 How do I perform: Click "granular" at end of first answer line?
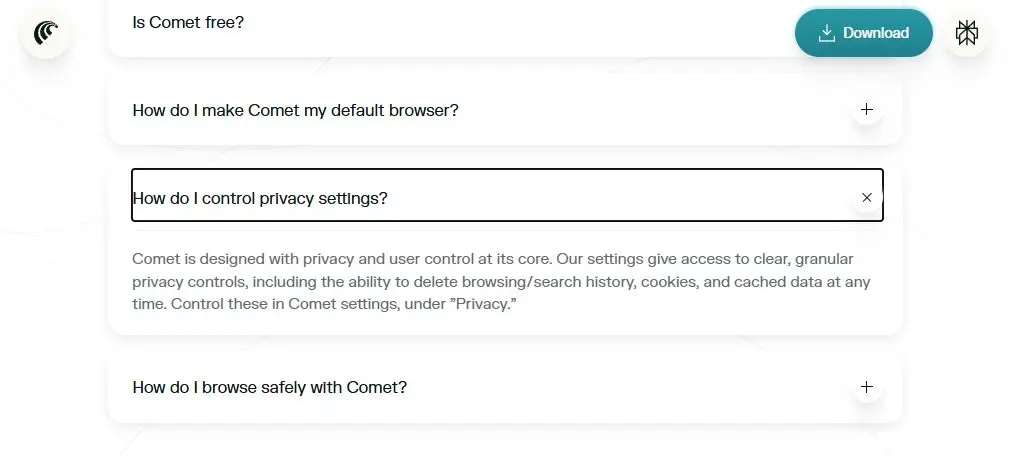click(x=823, y=259)
